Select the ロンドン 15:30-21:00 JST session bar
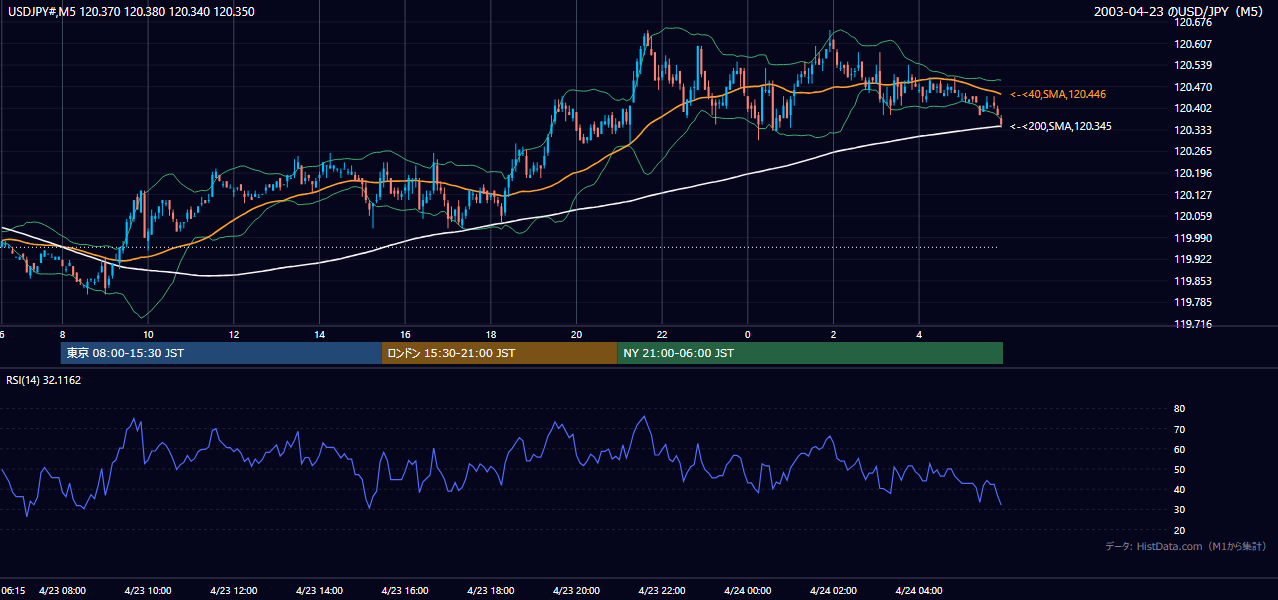This screenshot has height=600, width=1278. coord(499,353)
